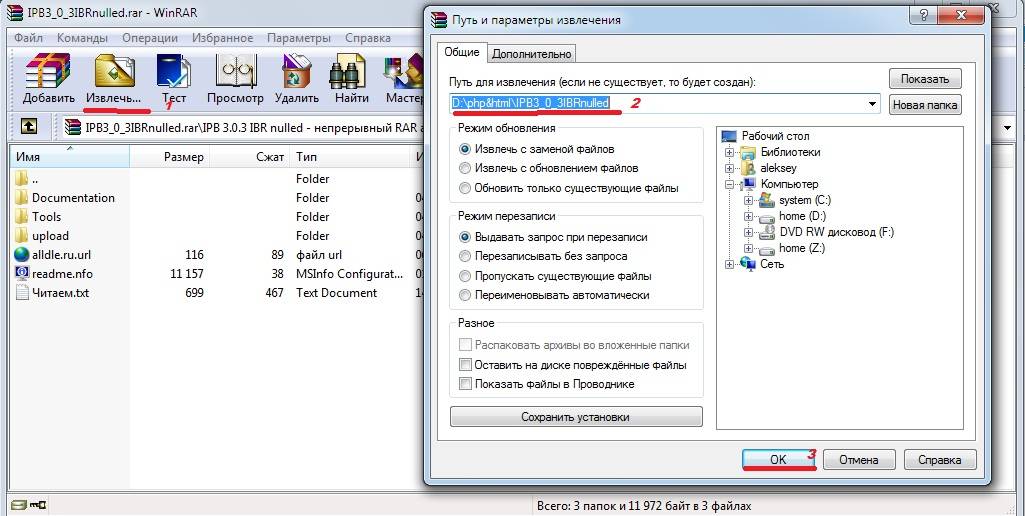Viewport: 1025px width, 516px height.
Task: Open the Команды menu
Action: click(82, 38)
